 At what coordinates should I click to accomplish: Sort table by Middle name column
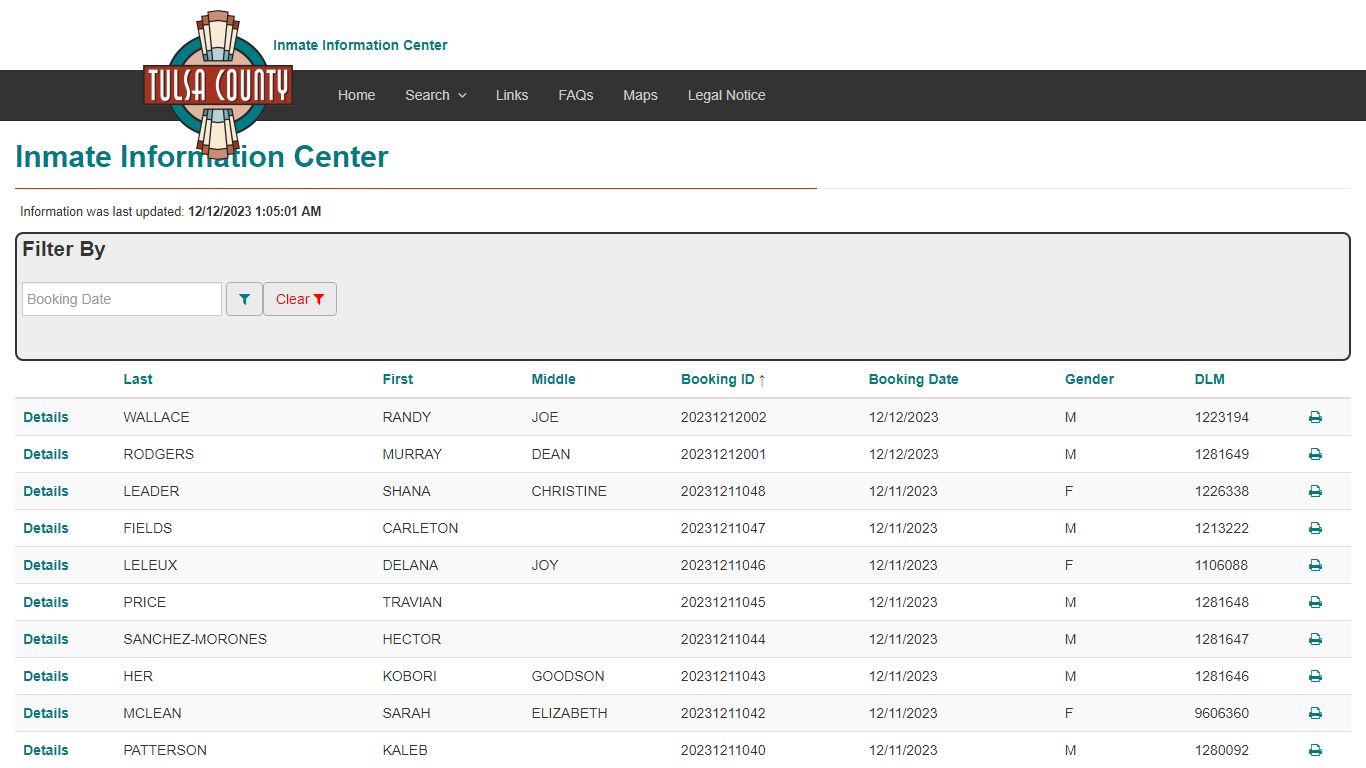pos(553,379)
